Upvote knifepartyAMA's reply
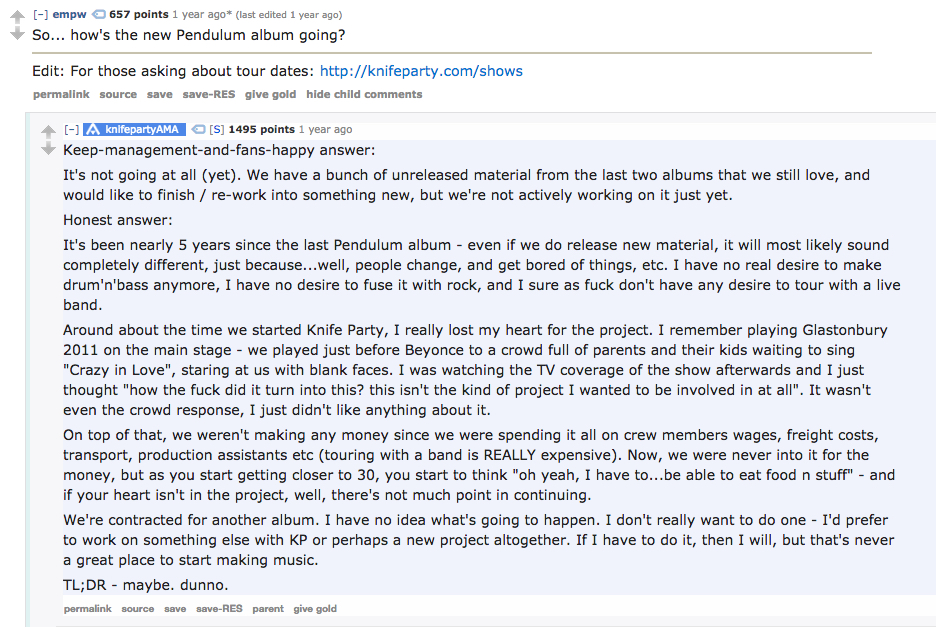This screenshot has width=936, height=627. click(x=48, y=131)
